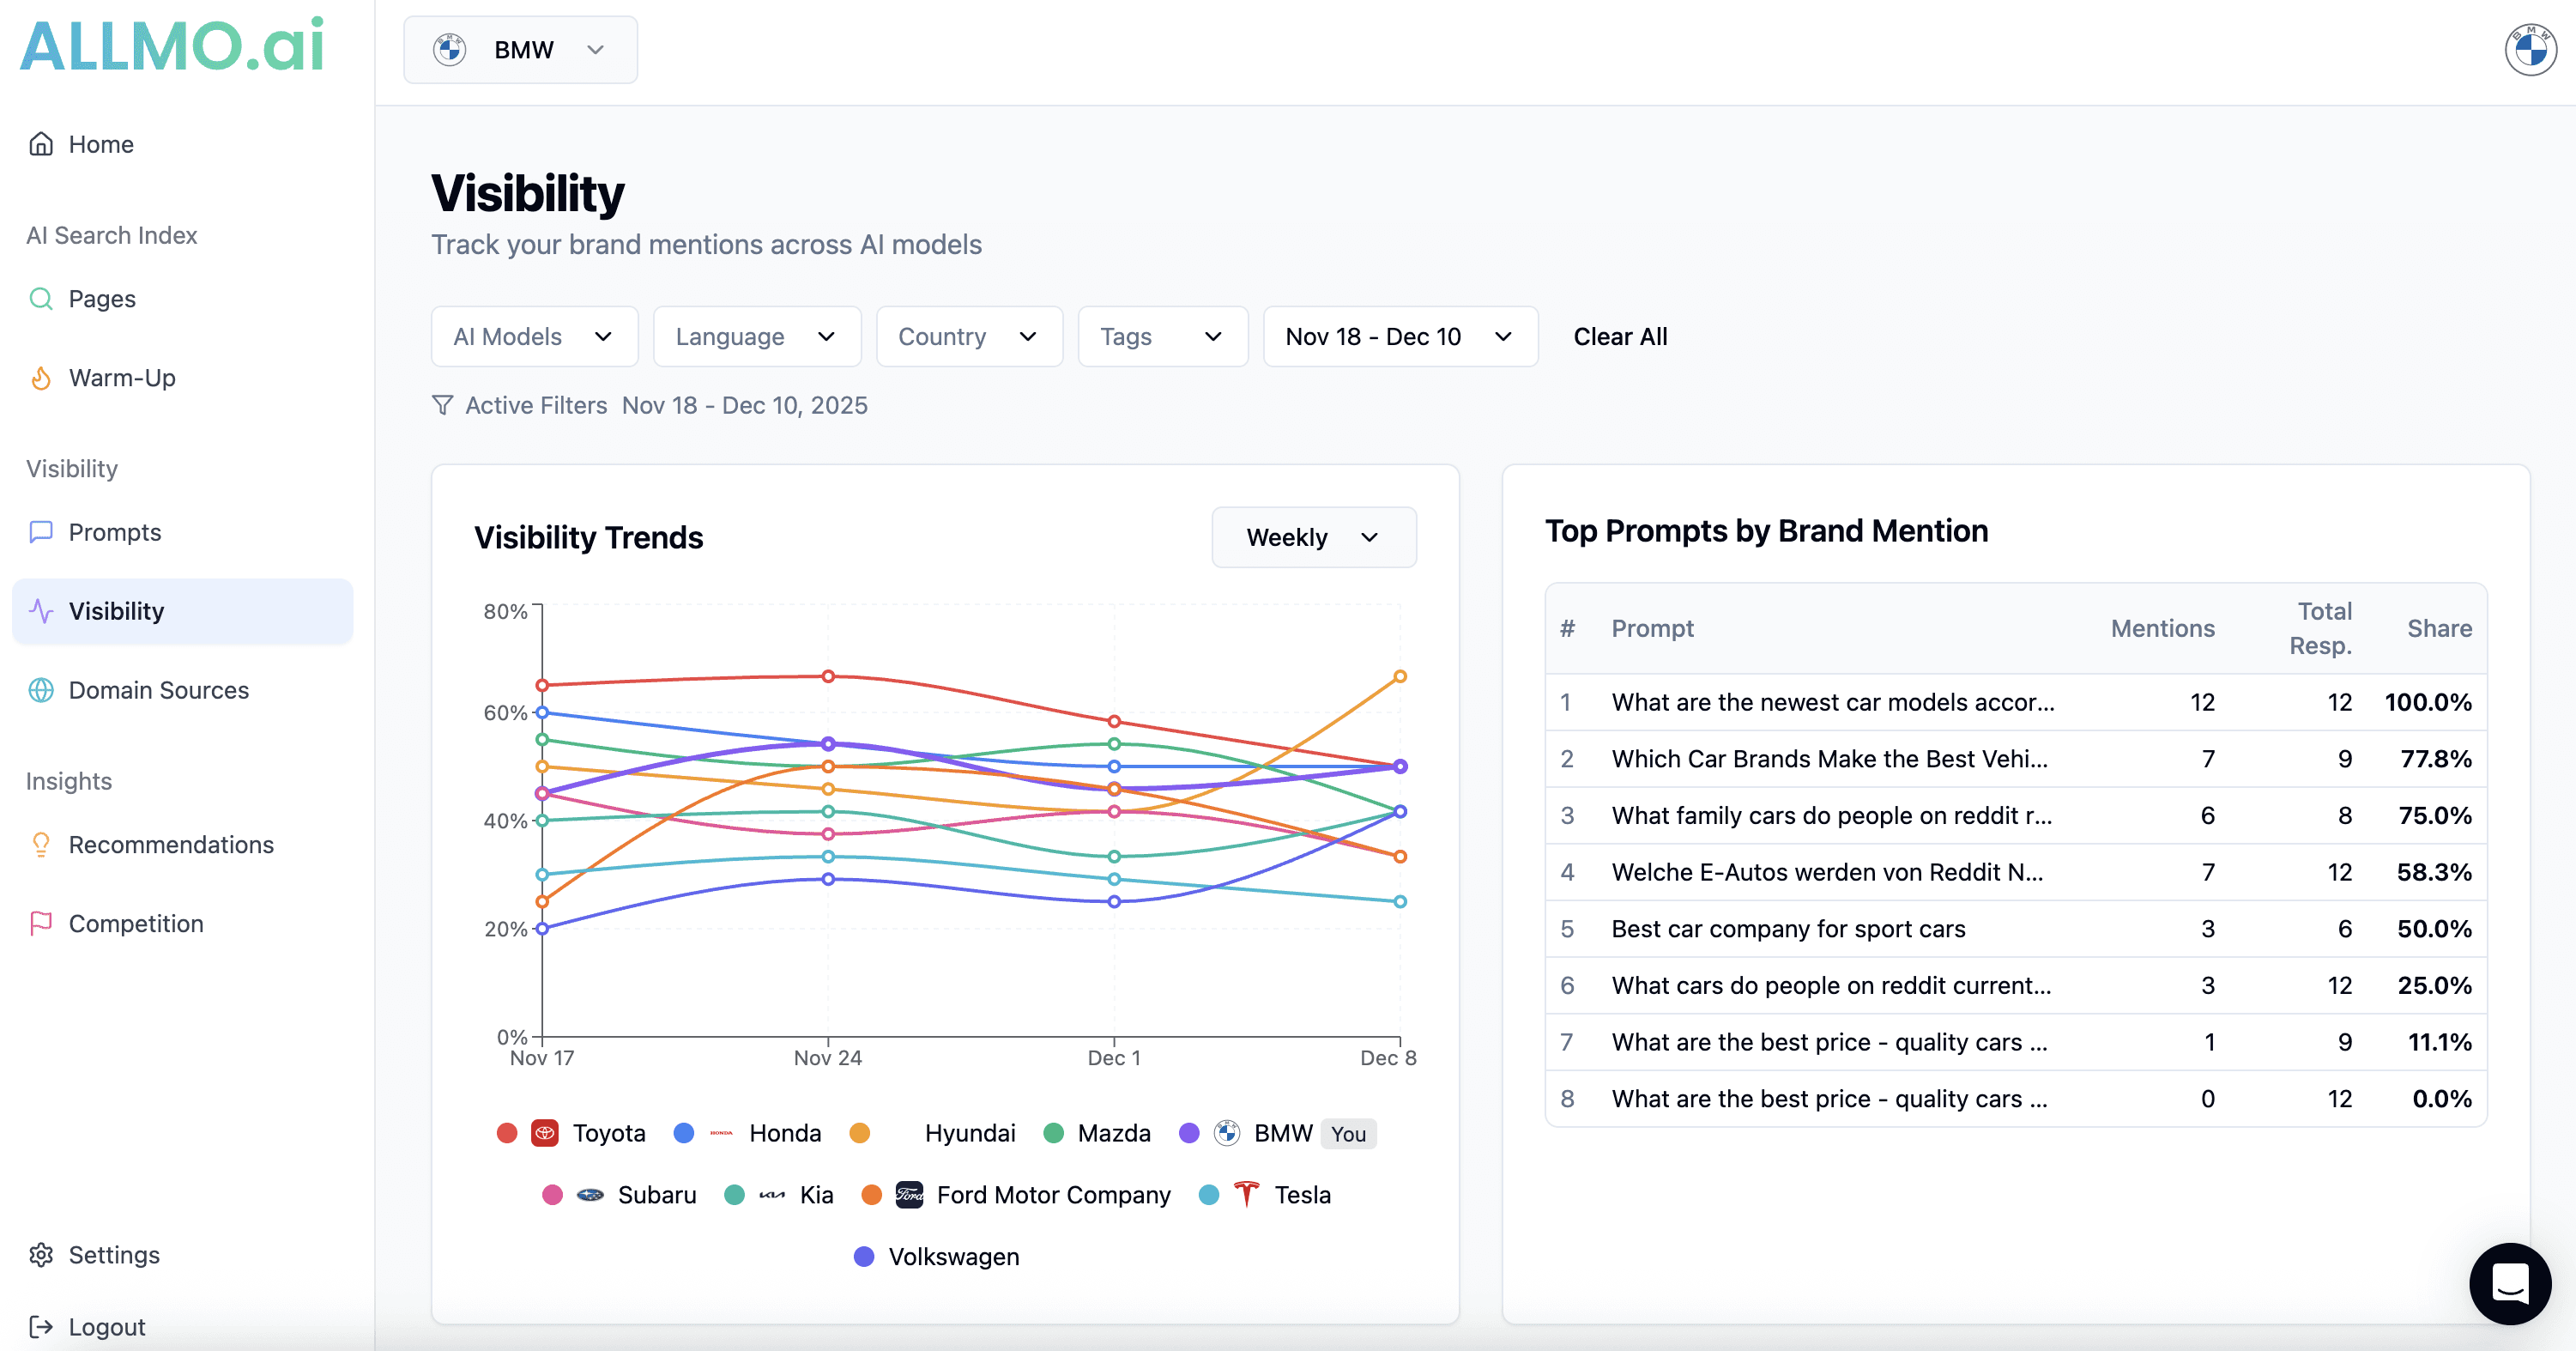Click the Domain Sources globe icon
This screenshot has height=1351, width=2576.
pyautogui.click(x=41, y=690)
